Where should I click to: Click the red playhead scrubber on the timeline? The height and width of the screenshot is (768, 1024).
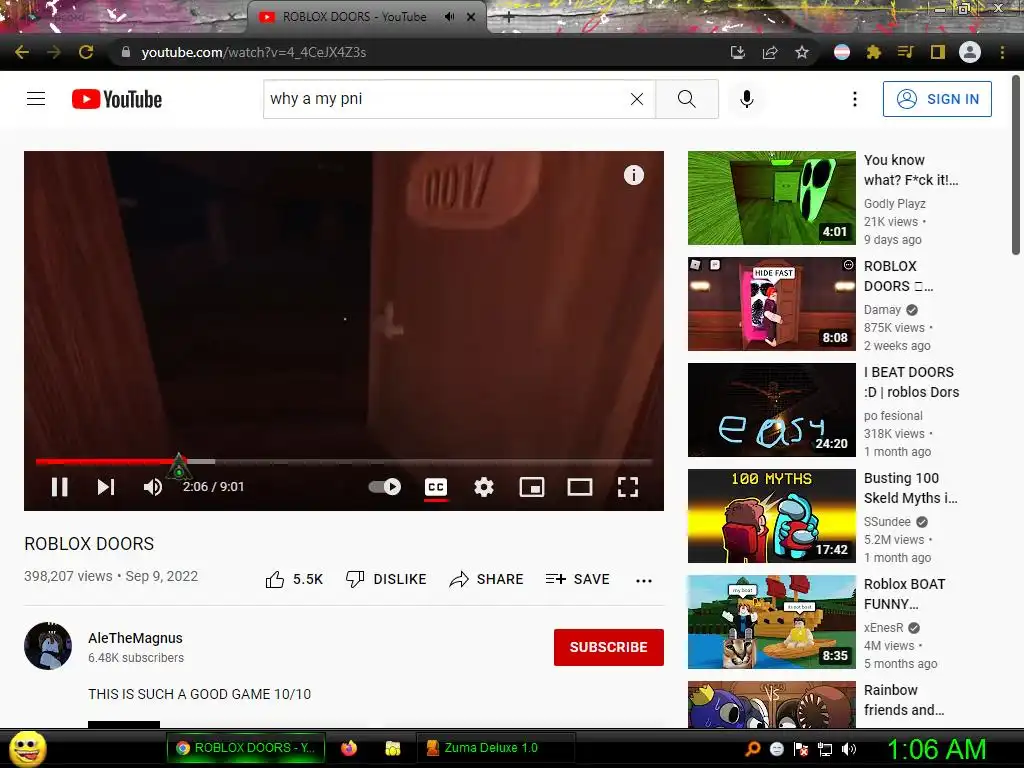point(178,462)
